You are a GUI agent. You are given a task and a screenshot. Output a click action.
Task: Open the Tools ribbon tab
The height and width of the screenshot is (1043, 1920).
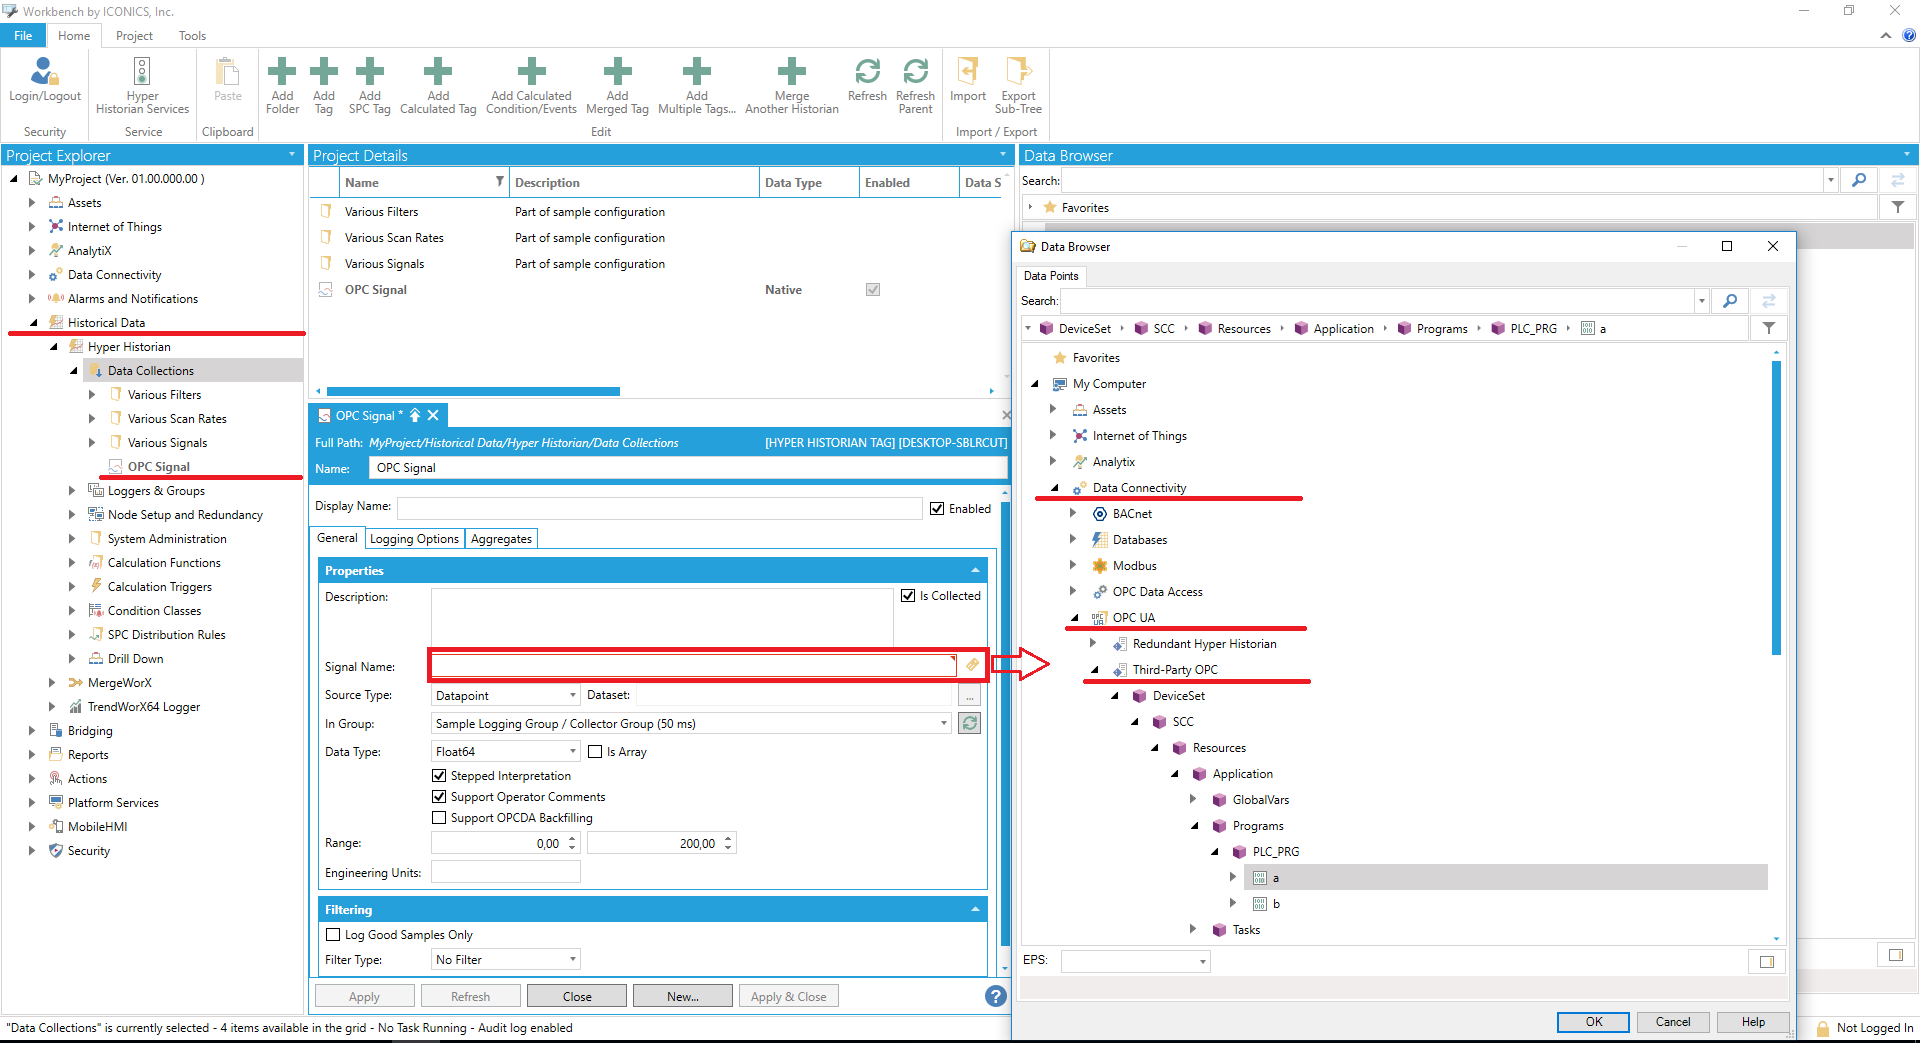[192, 36]
